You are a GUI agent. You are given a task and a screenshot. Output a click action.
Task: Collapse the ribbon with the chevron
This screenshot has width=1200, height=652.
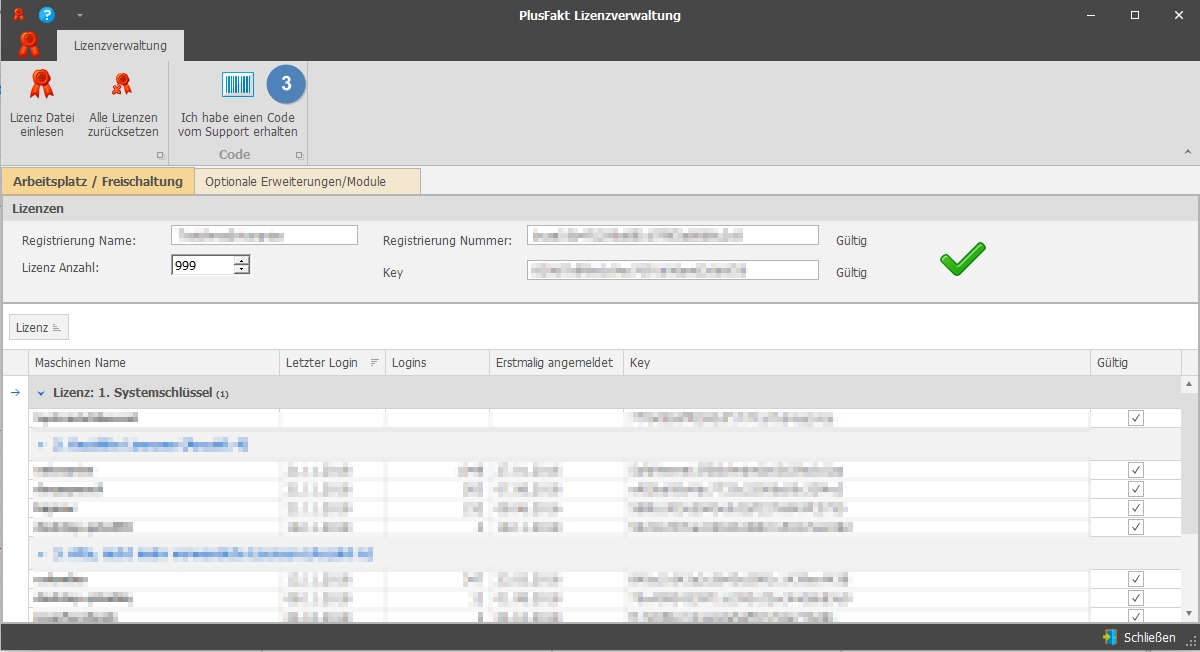pos(1188,152)
